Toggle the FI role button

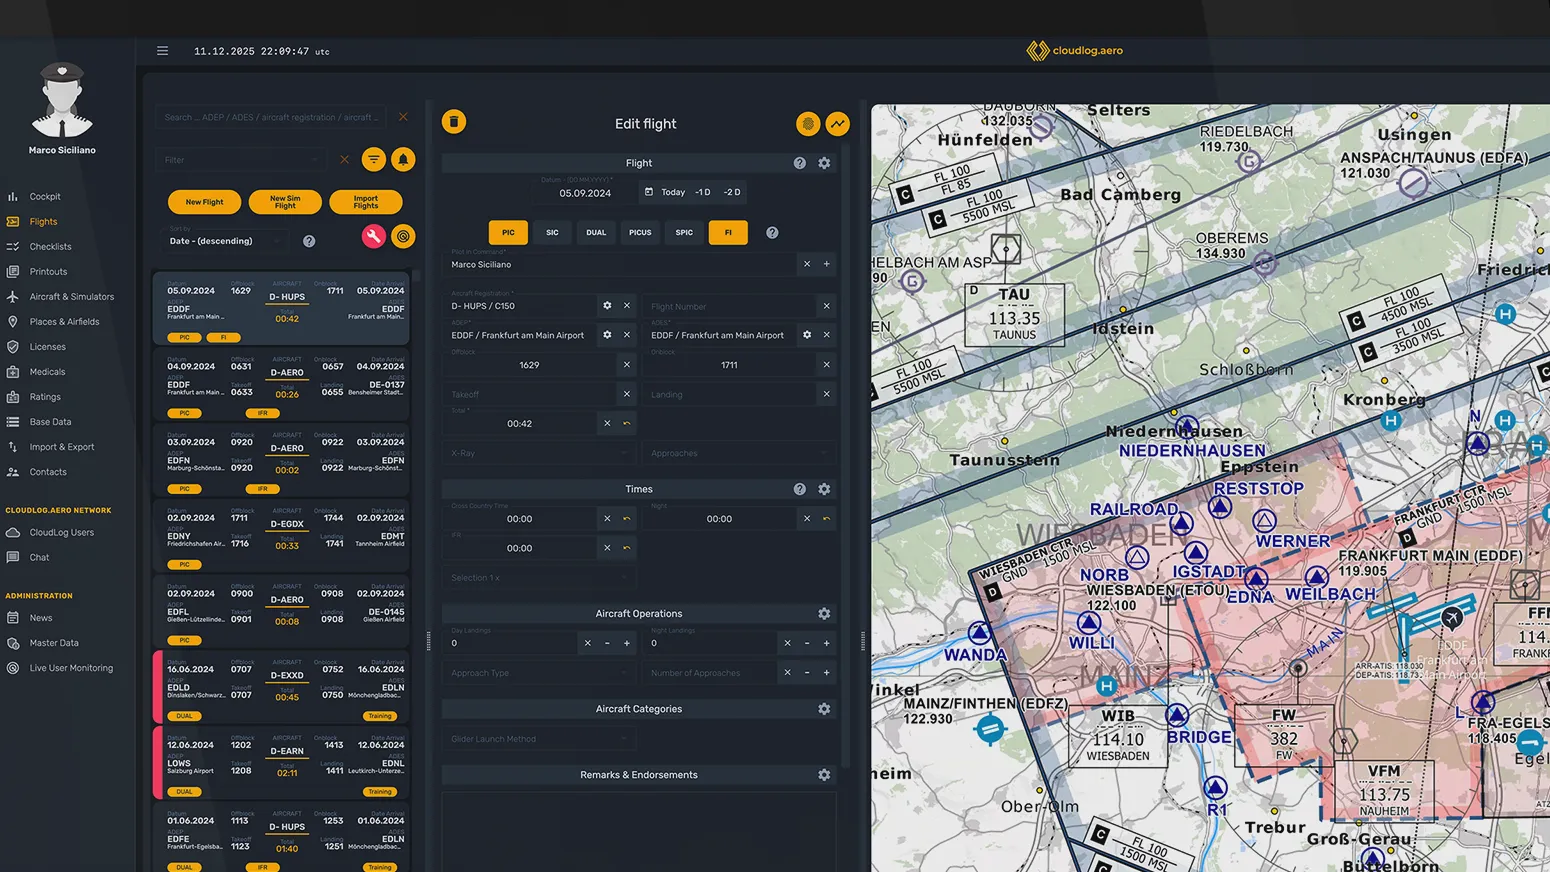728,232
